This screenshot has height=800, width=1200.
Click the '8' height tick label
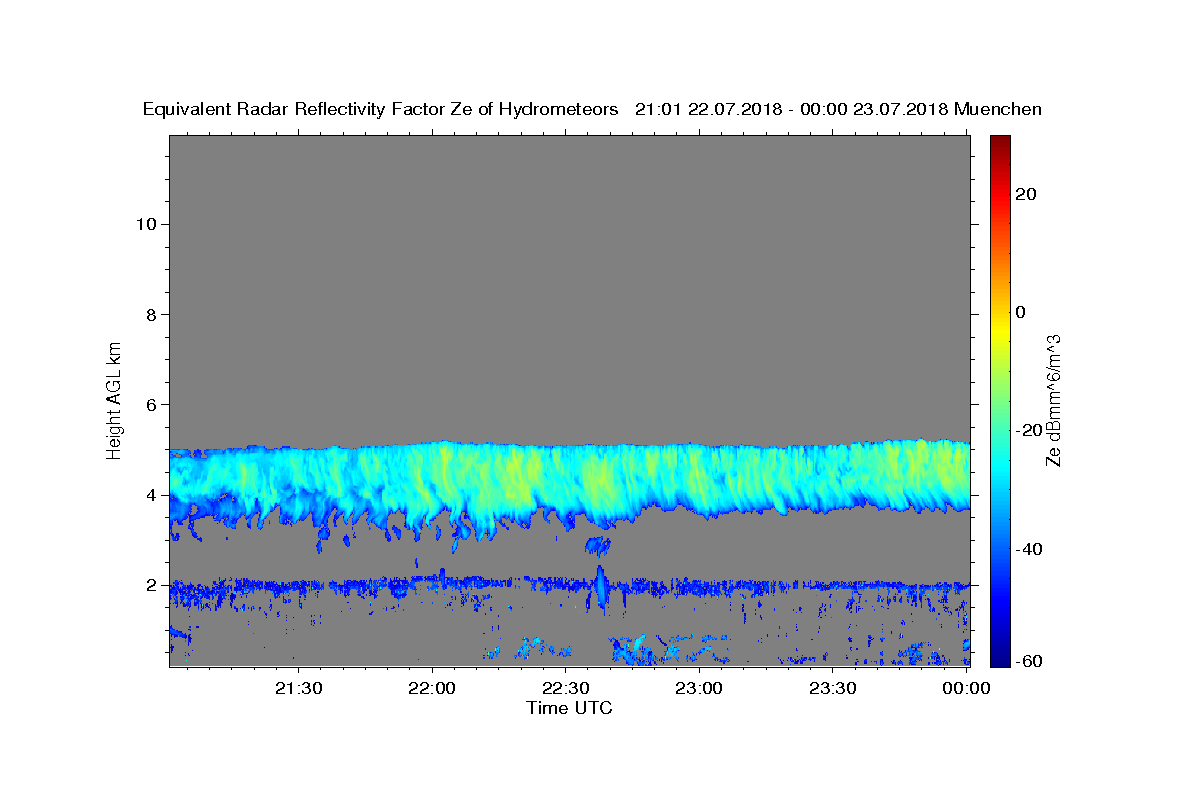[149, 314]
